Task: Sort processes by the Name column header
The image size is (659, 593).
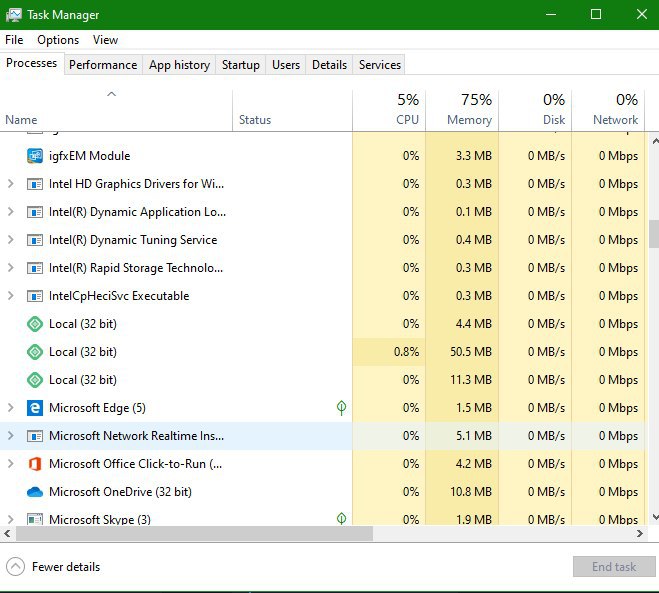Action: (116, 110)
